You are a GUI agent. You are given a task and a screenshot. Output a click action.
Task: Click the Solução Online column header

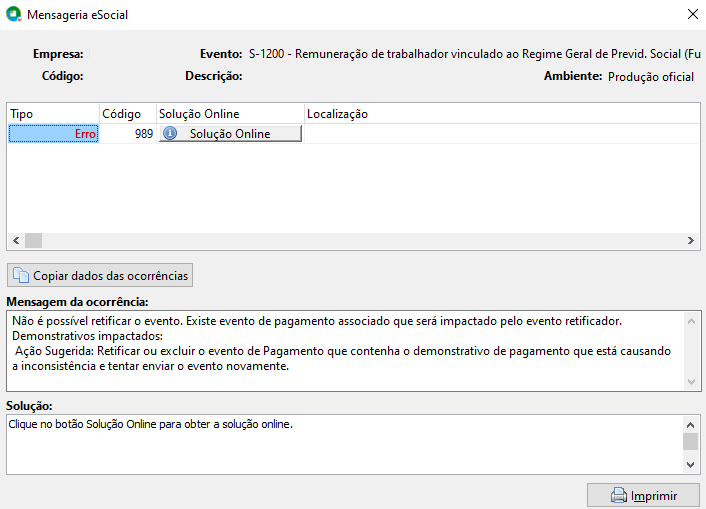[230, 114]
